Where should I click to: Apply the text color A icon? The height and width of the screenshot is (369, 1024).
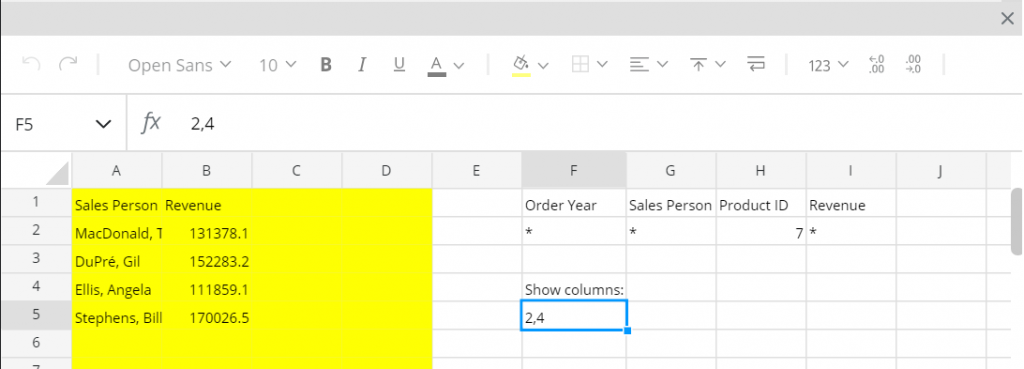pyautogui.click(x=437, y=65)
